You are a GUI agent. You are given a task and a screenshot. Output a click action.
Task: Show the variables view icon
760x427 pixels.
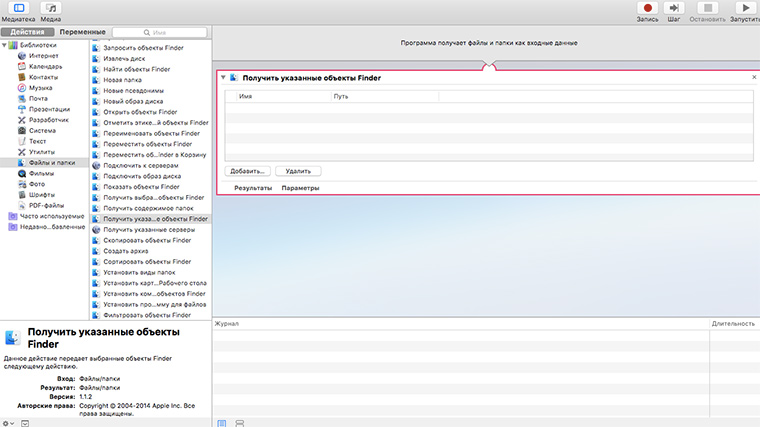pos(239,423)
